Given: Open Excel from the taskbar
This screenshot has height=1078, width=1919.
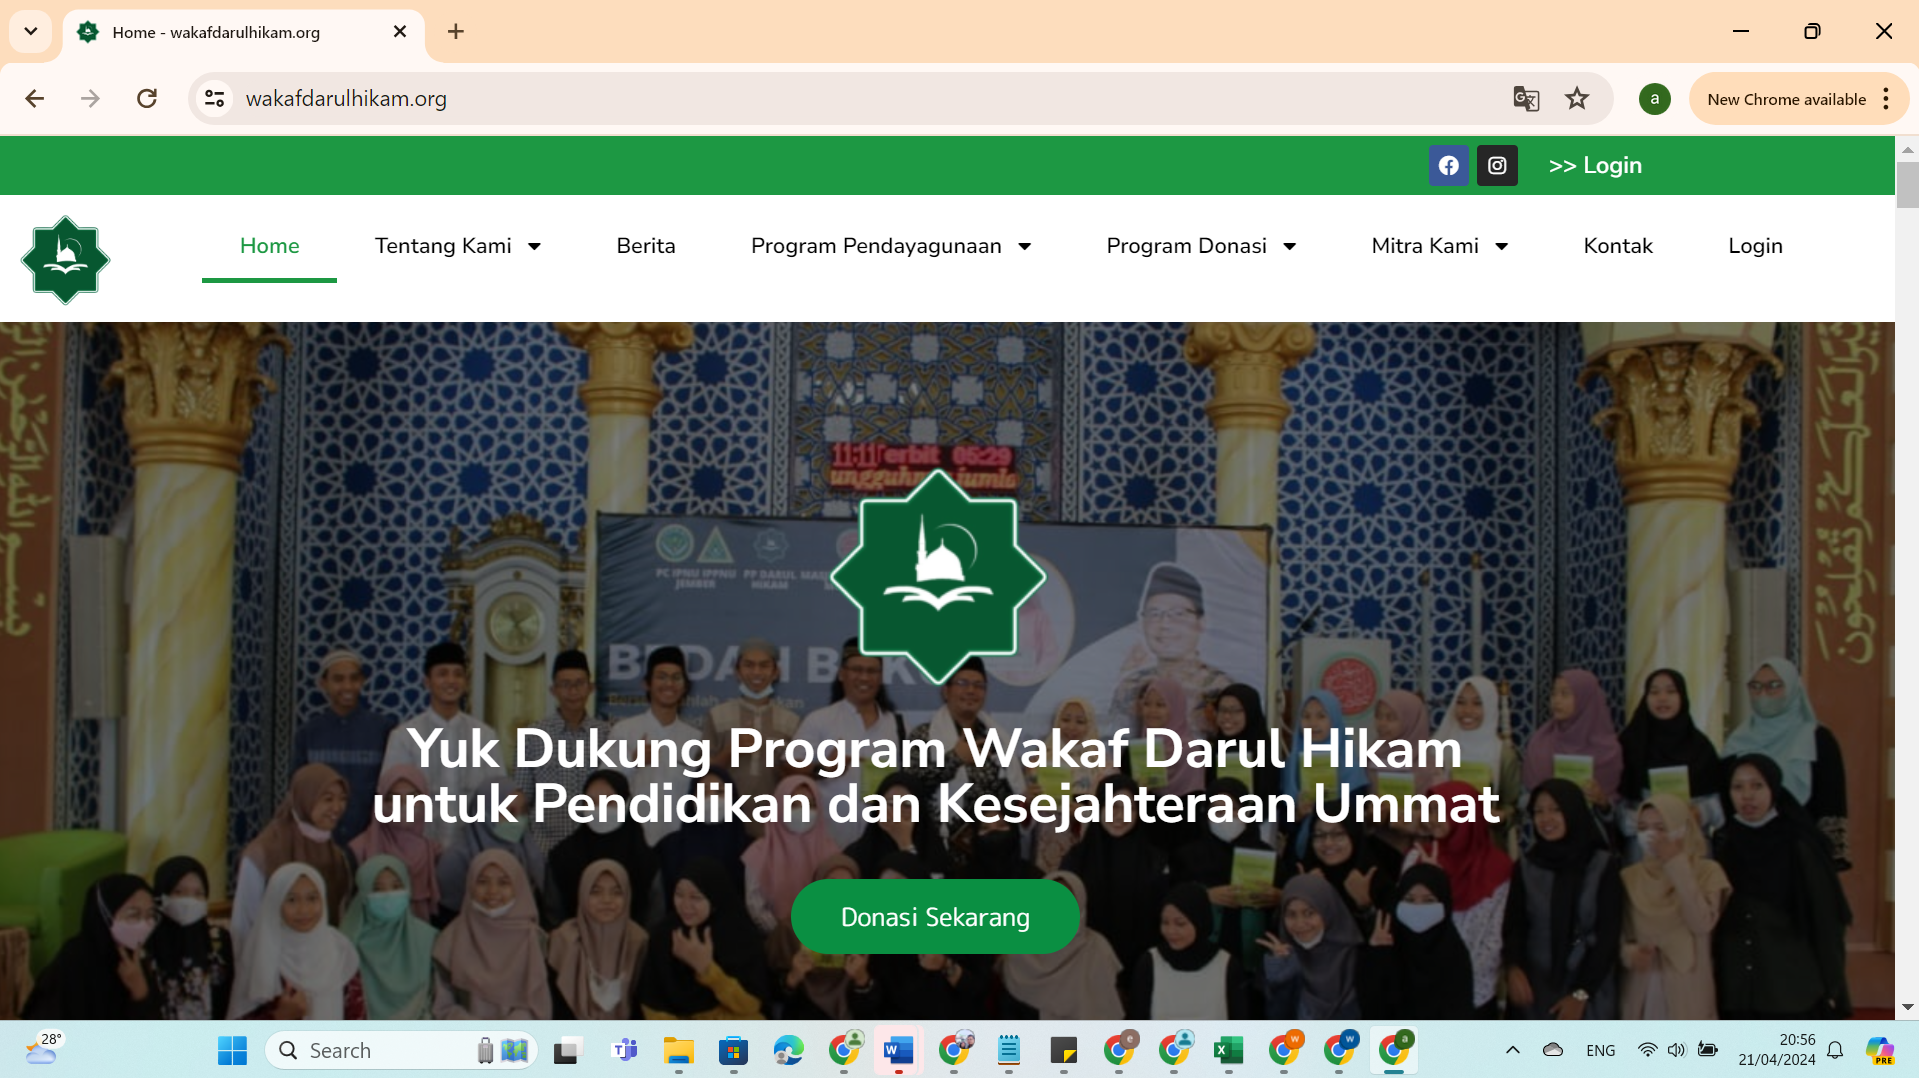Looking at the screenshot, I should pyautogui.click(x=1228, y=1050).
